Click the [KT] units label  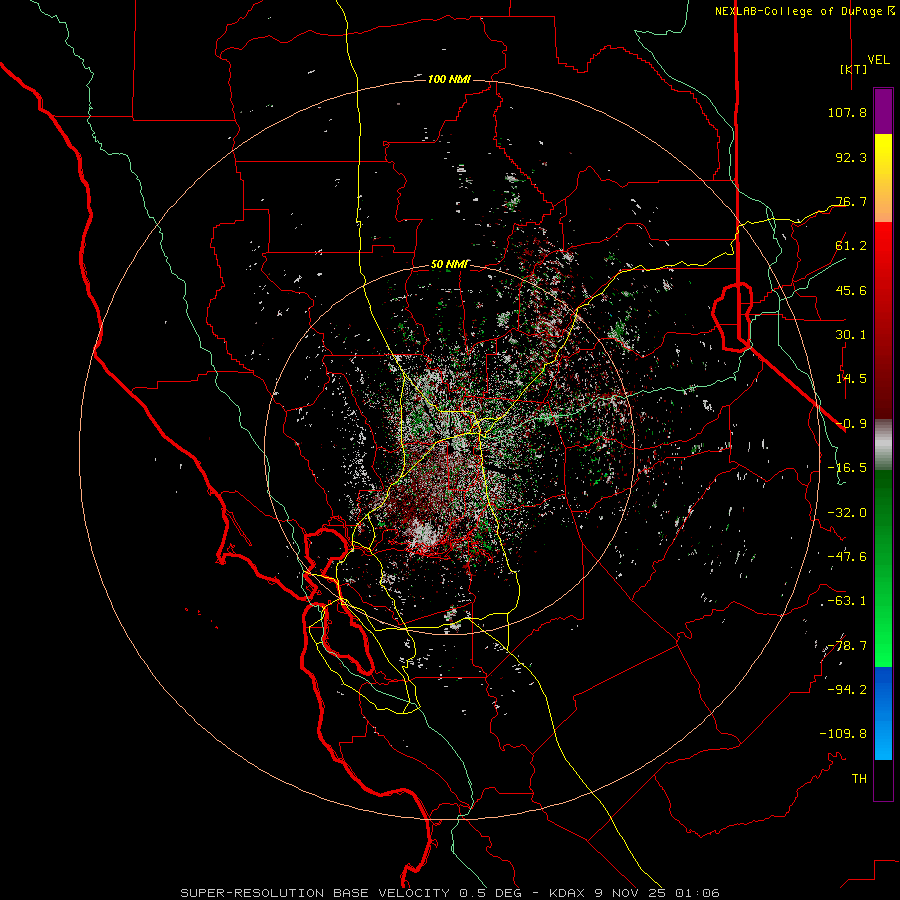(x=854, y=69)
